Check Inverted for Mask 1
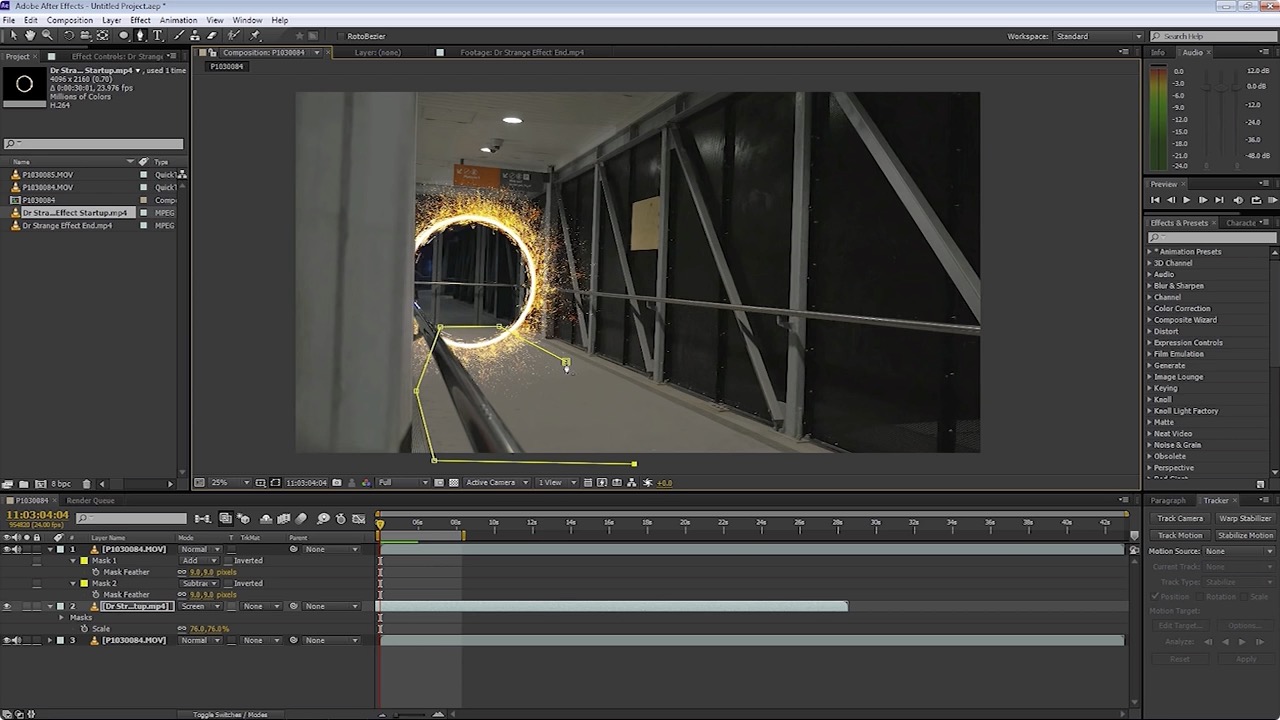Screen dimensions: 1280x720 pyautogui.click(x=227, y=561)
